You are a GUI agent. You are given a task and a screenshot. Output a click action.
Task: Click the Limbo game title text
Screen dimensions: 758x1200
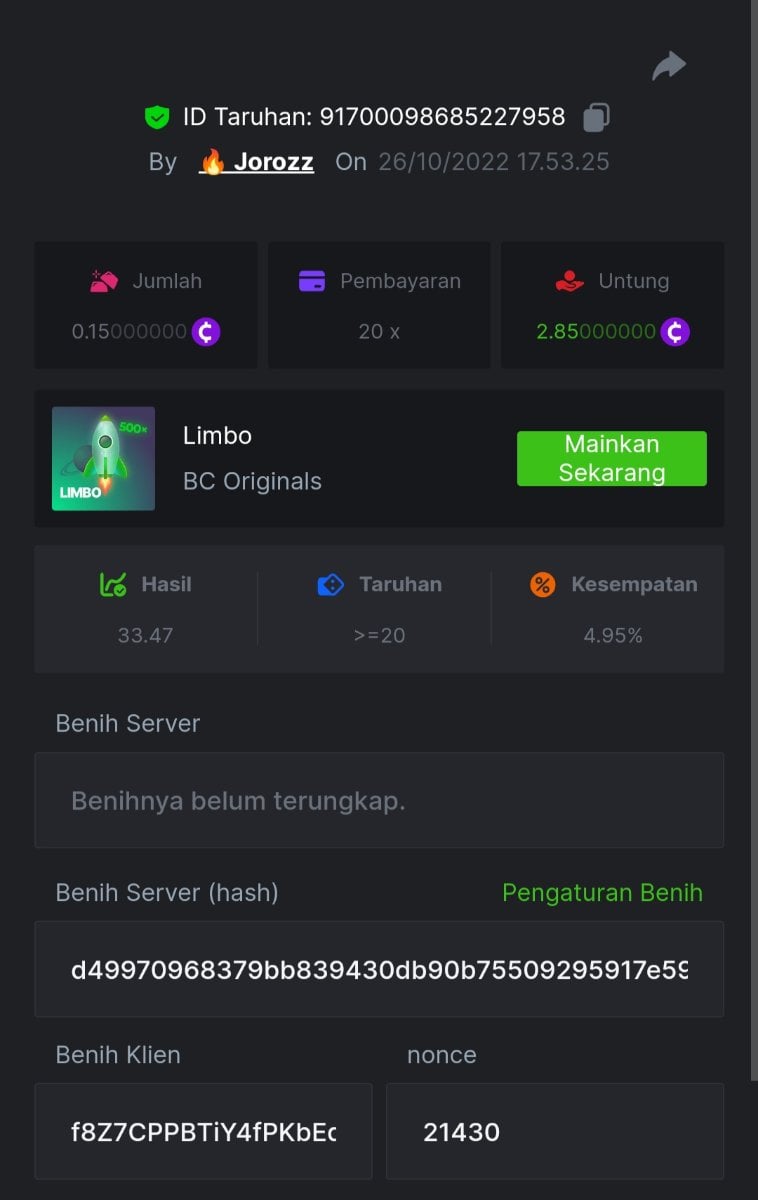pos(217,436)
